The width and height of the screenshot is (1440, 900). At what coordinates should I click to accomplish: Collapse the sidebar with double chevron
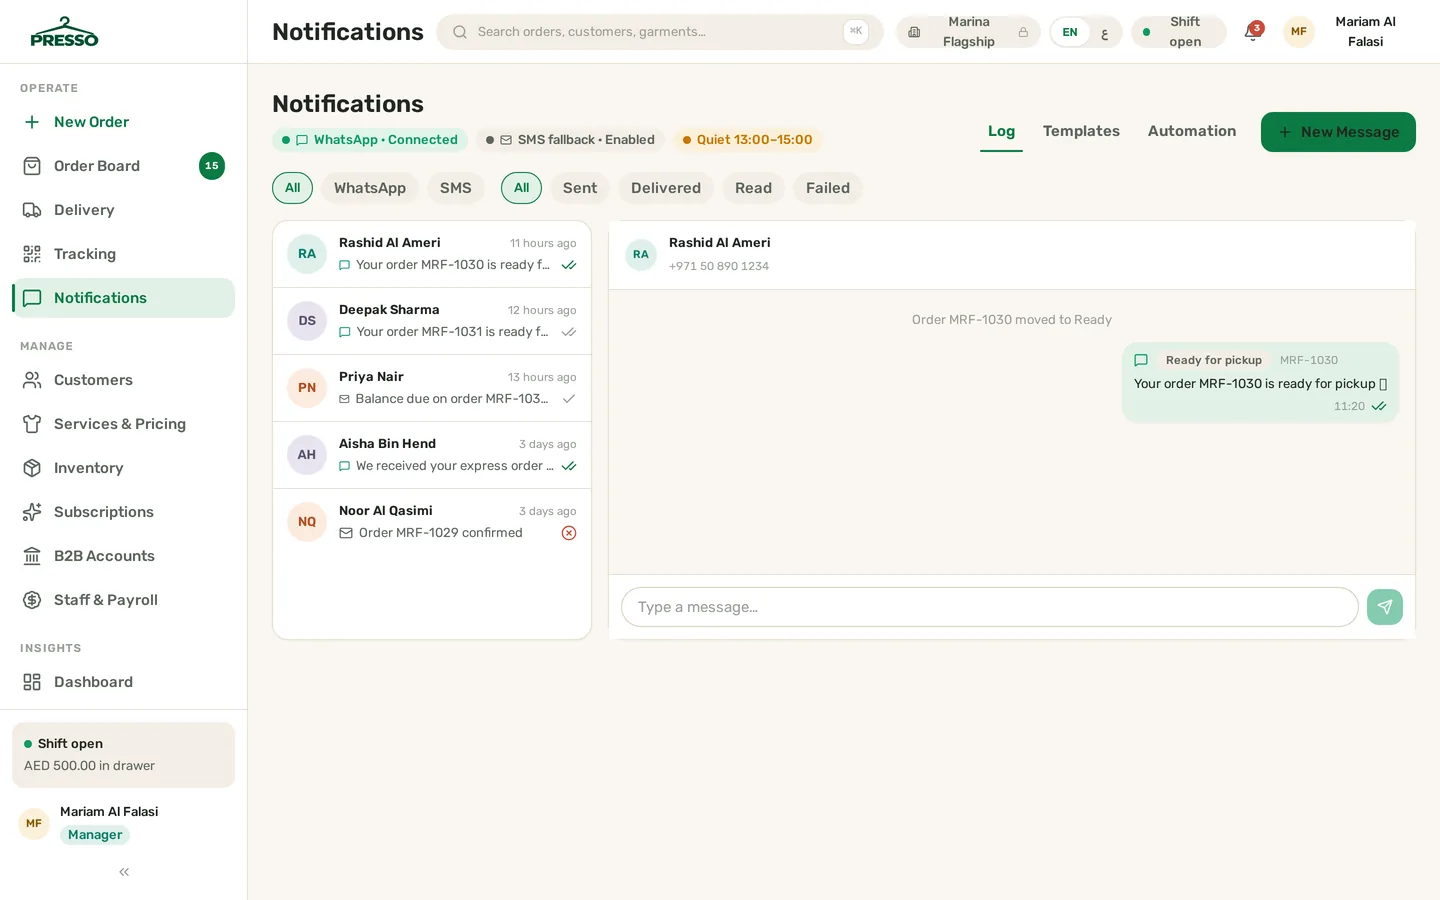tap(124, 872)
